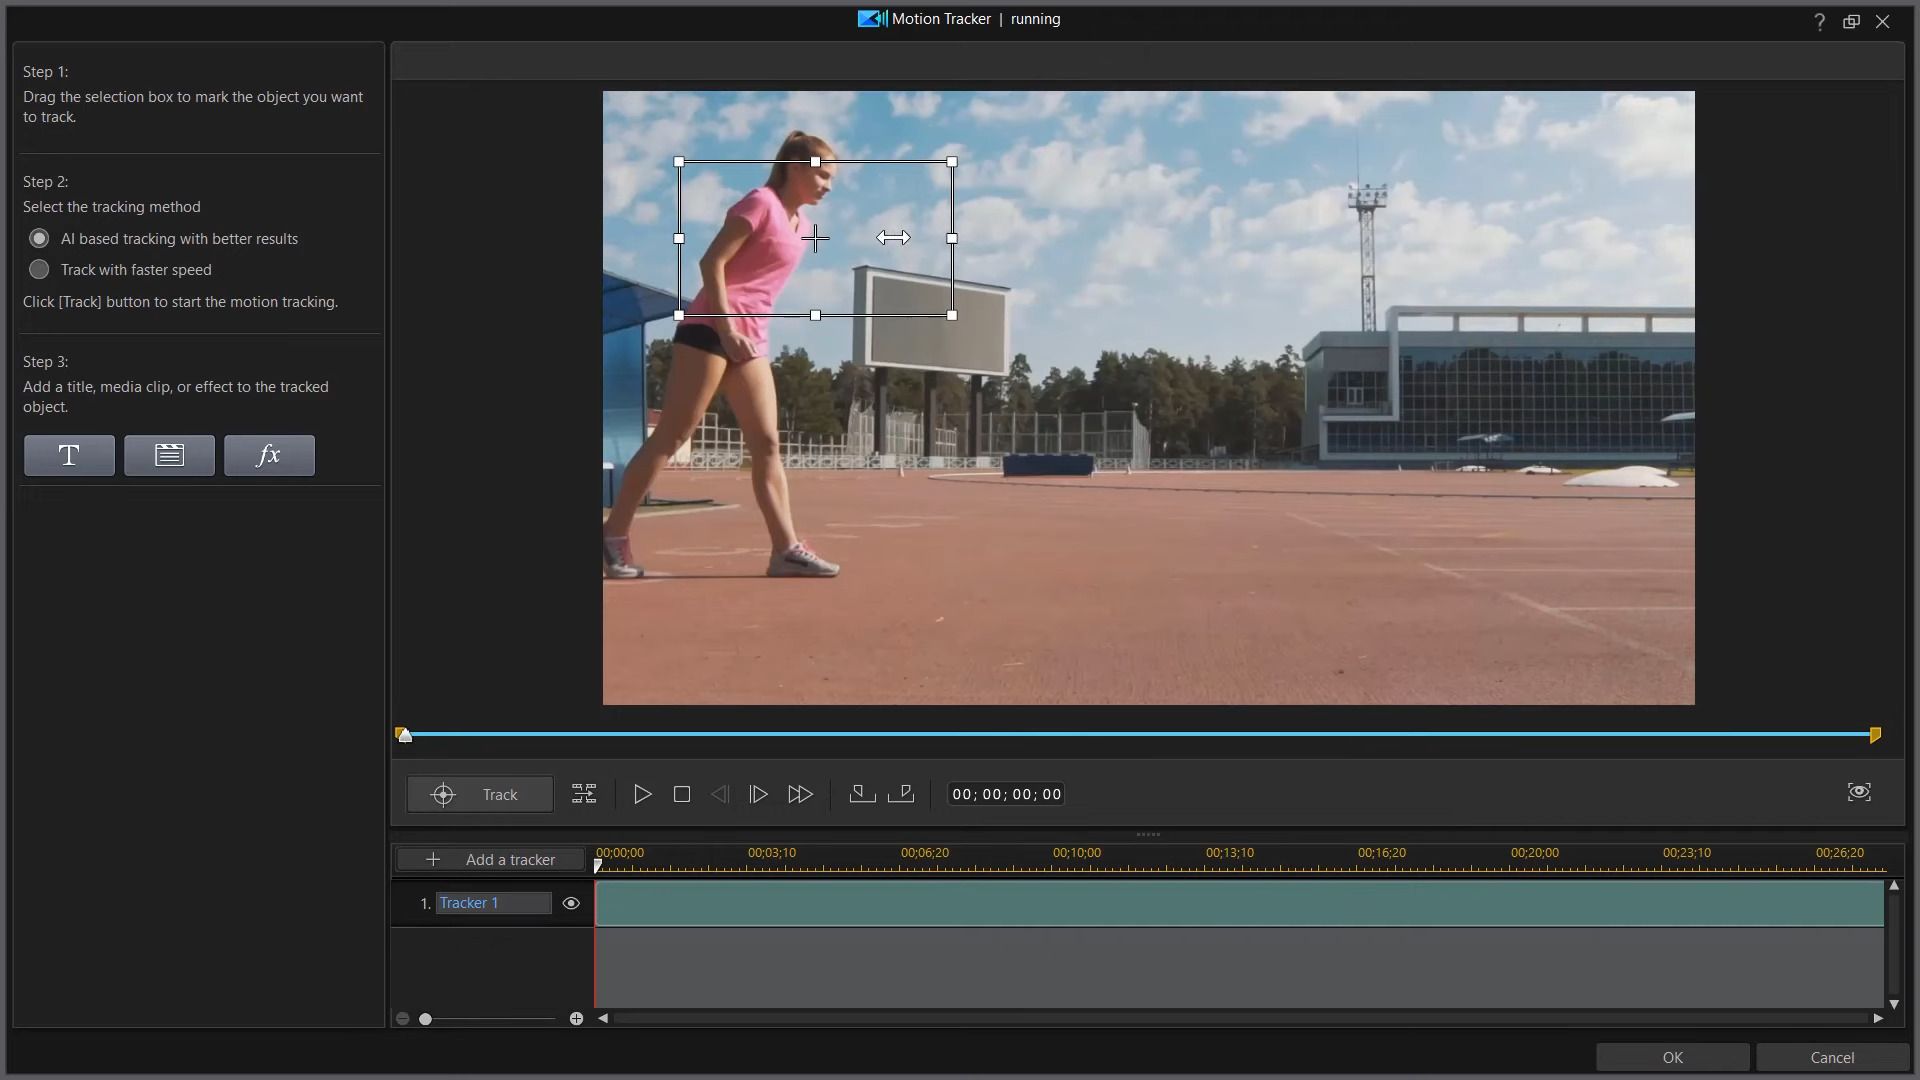Hide Tracker 1 with eye icon

click(571, 903)
